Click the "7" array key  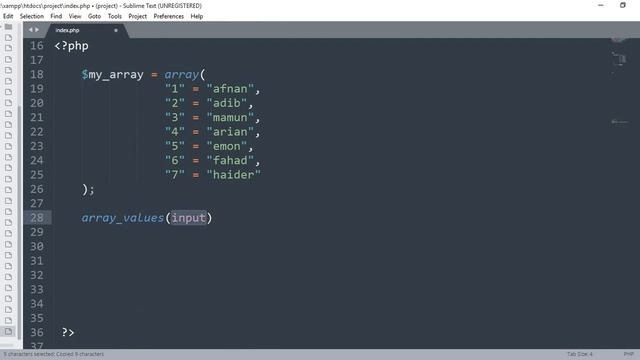(175, 175)
